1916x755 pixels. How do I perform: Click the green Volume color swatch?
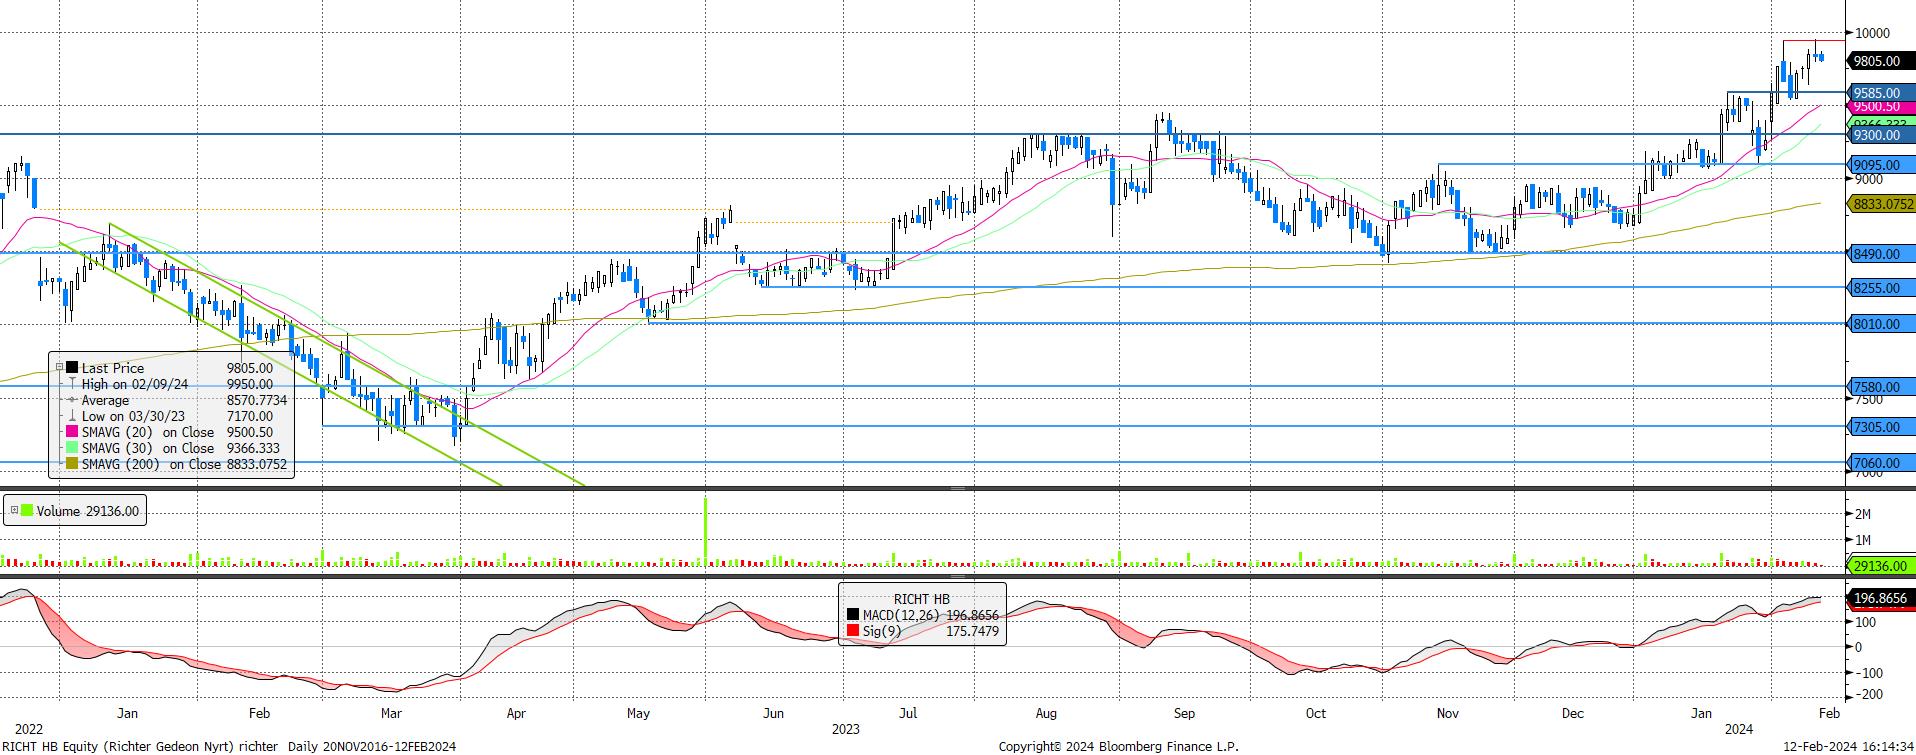click(x=27, y=511)
